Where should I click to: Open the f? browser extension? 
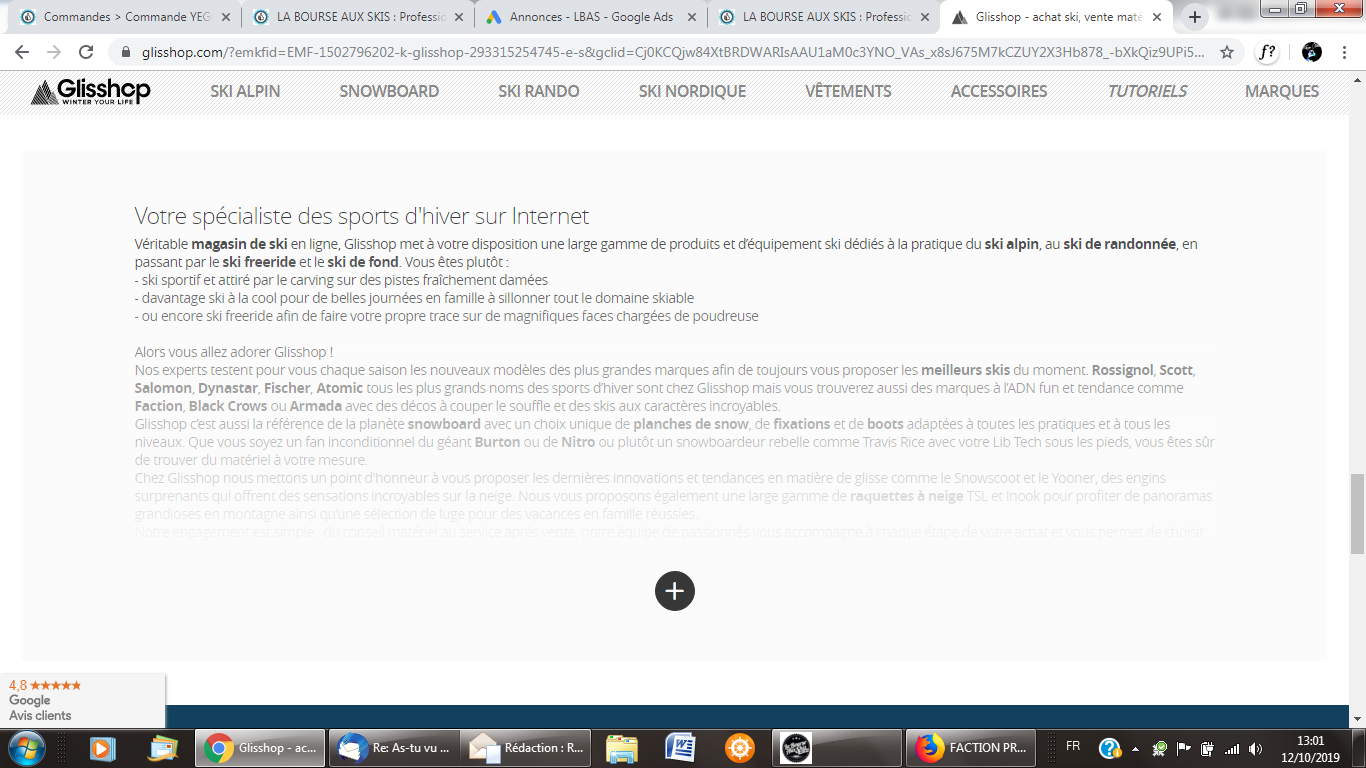point(1267,53)
